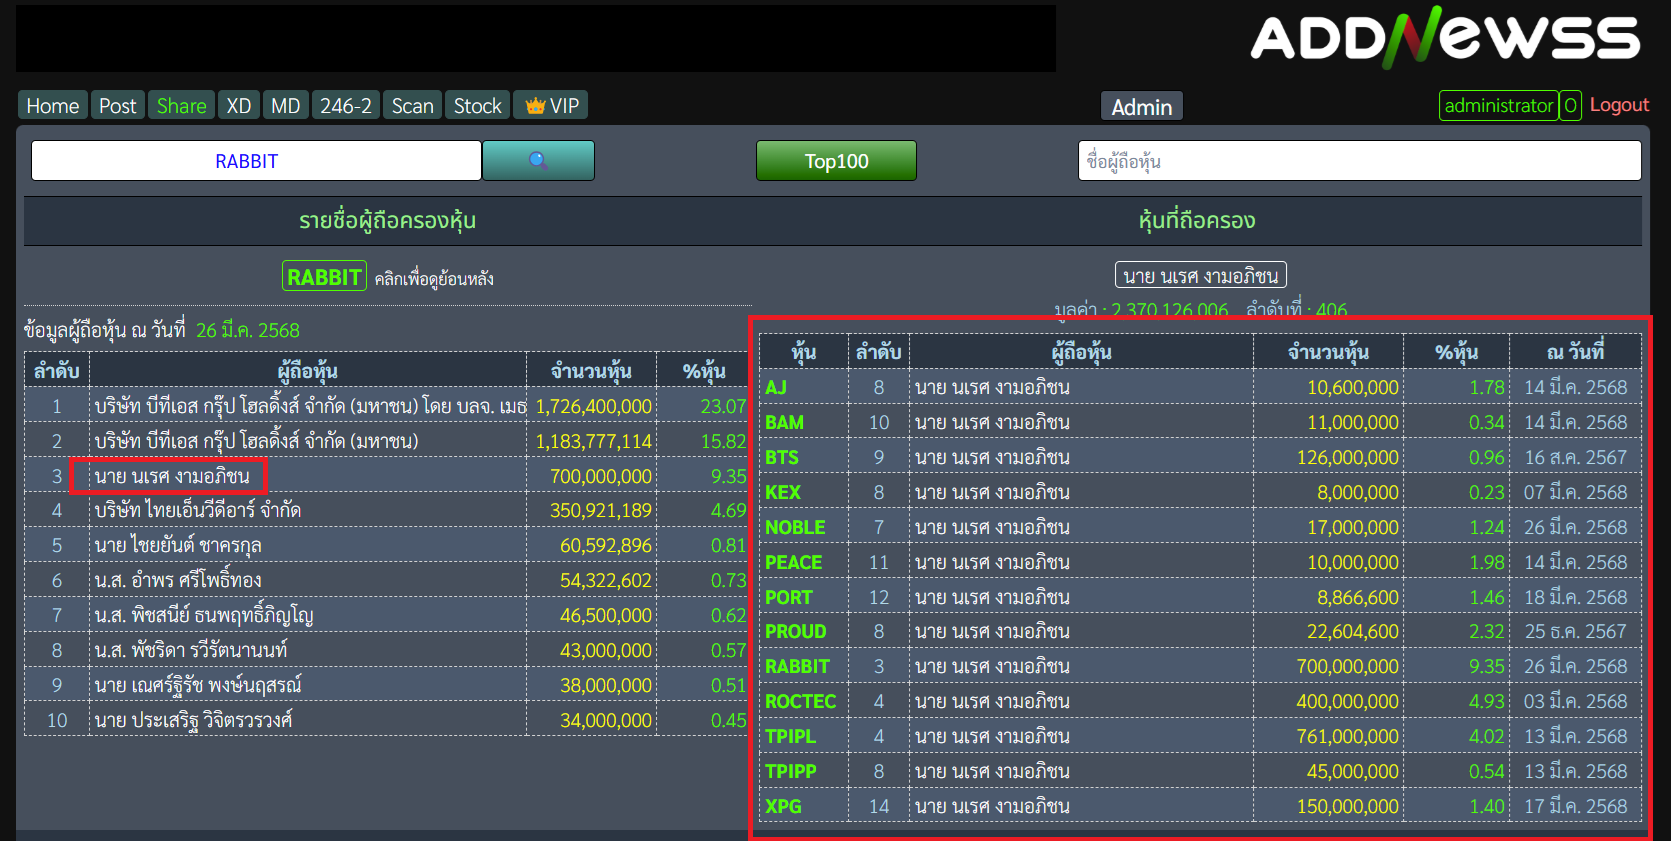The width and height of the screenshot is (1671, 841).
Task: Open the AJ stock link
Action: (776, 388)
